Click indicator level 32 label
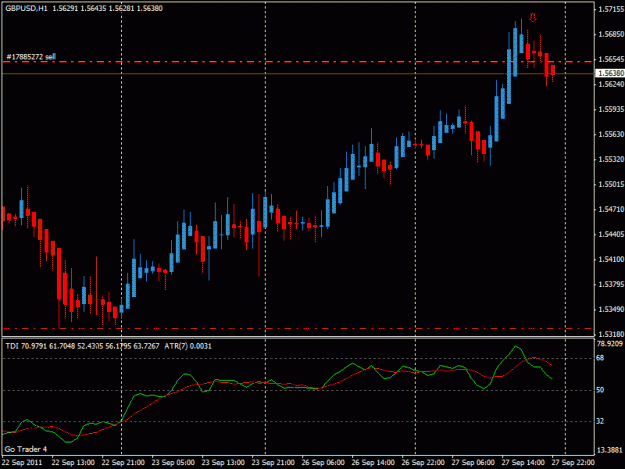This screenshot has width=625, height=469. pos(600,421)
